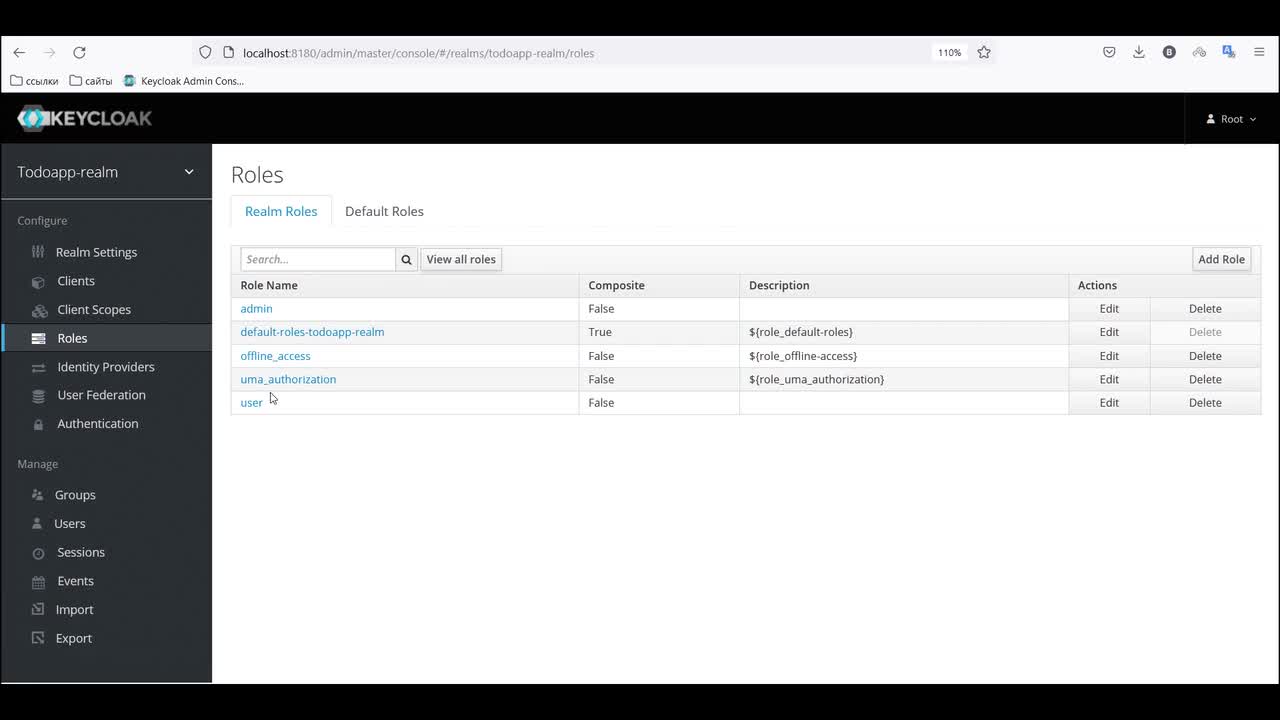Viewport: 1280px width, 720px height.
Task: Delete the user role
Action: [1205, 403]
